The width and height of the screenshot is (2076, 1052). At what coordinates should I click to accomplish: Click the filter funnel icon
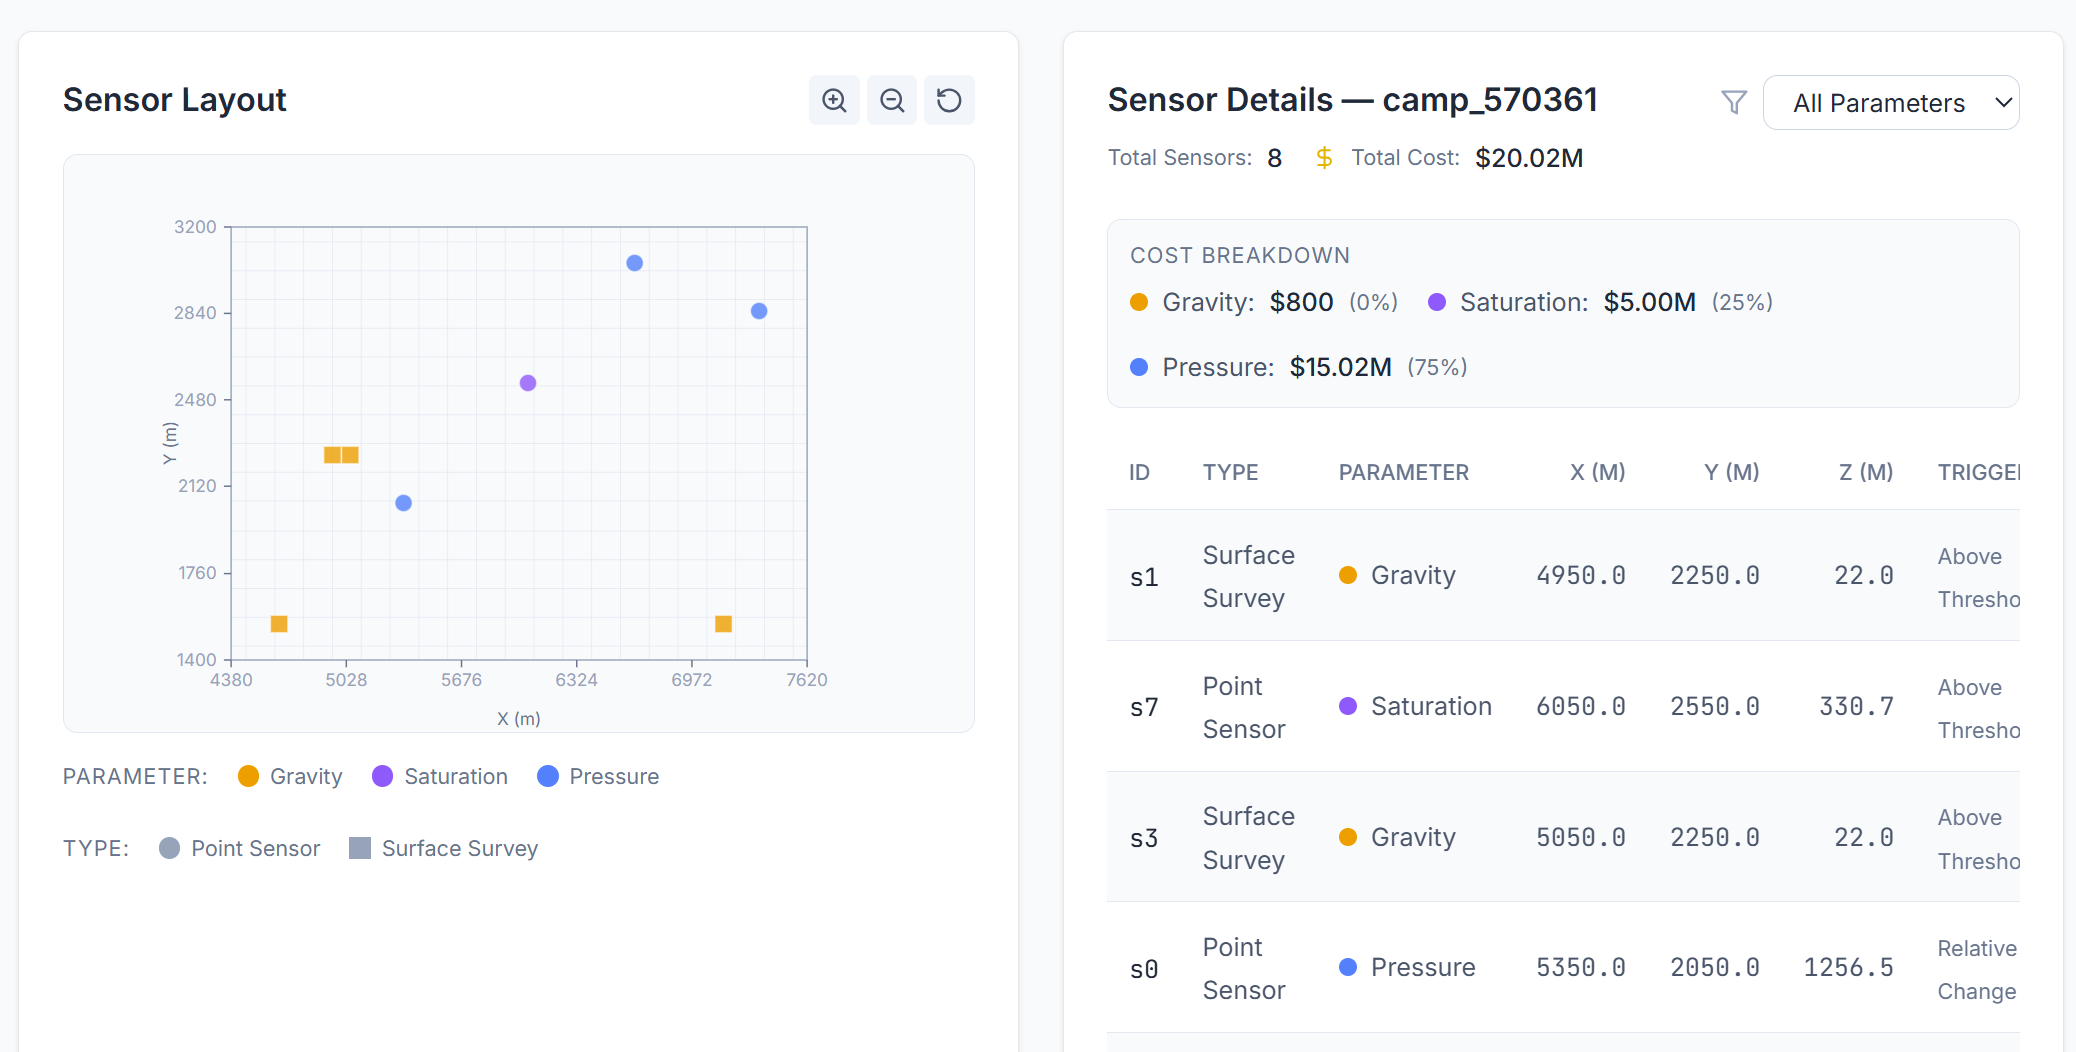[1733, 102]
